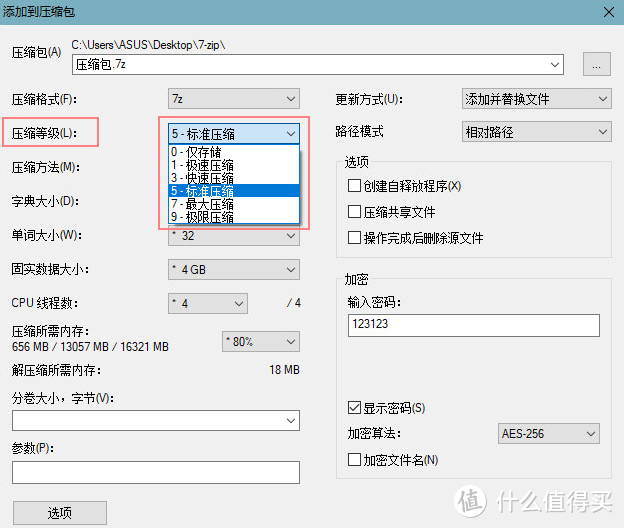Open the archive name dropdown (压缩包.7z)

coord(555,64)
